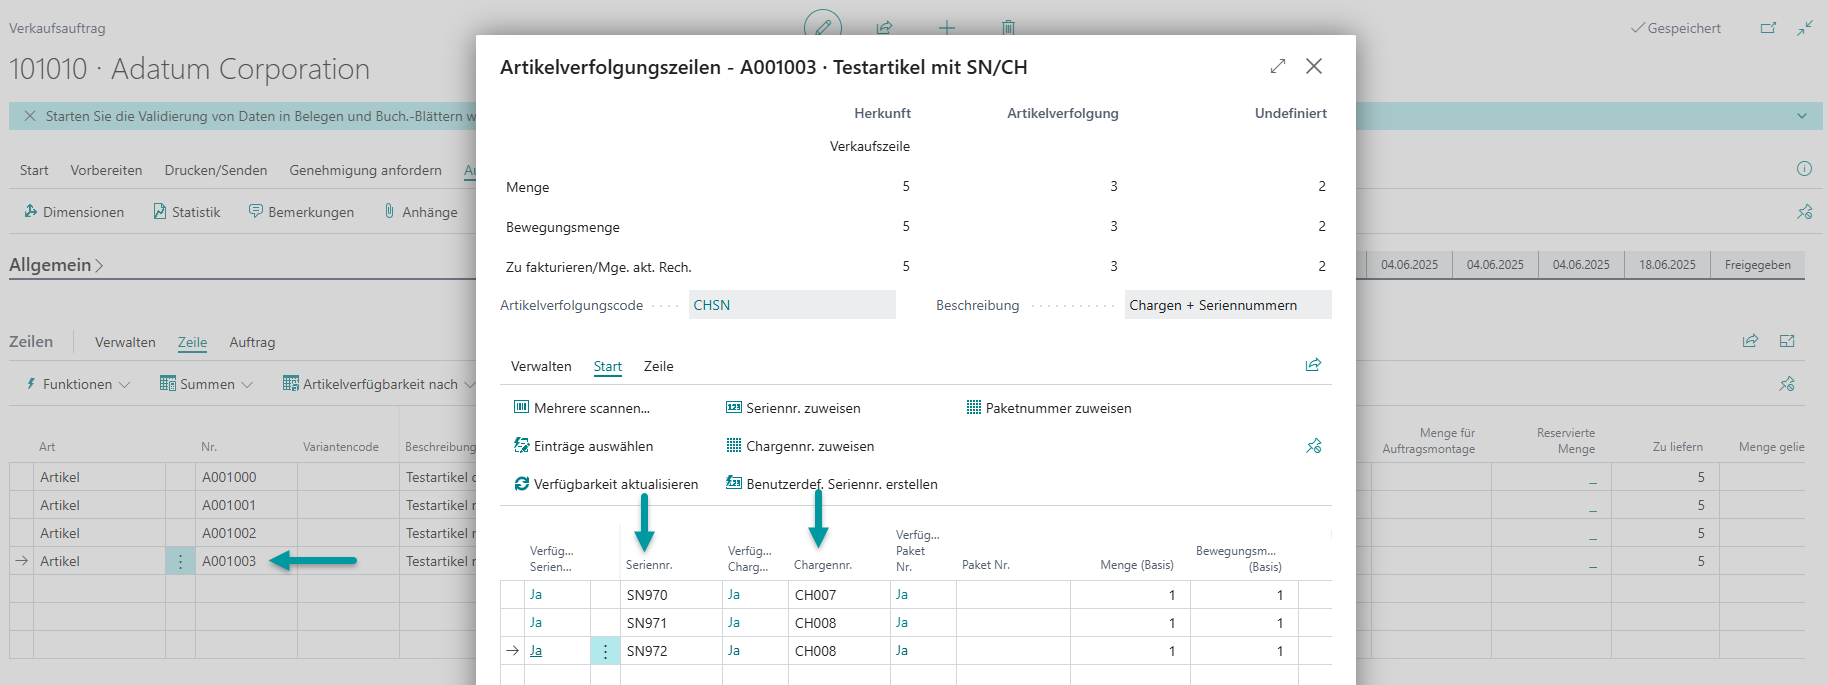Screen dimensions: 1828x685
Task: Open Start menu in sales order
Action: [34, 170]
